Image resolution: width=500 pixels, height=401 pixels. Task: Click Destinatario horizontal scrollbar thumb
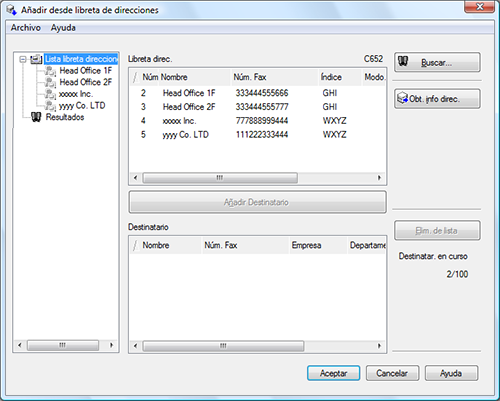(x=223, y=346)
